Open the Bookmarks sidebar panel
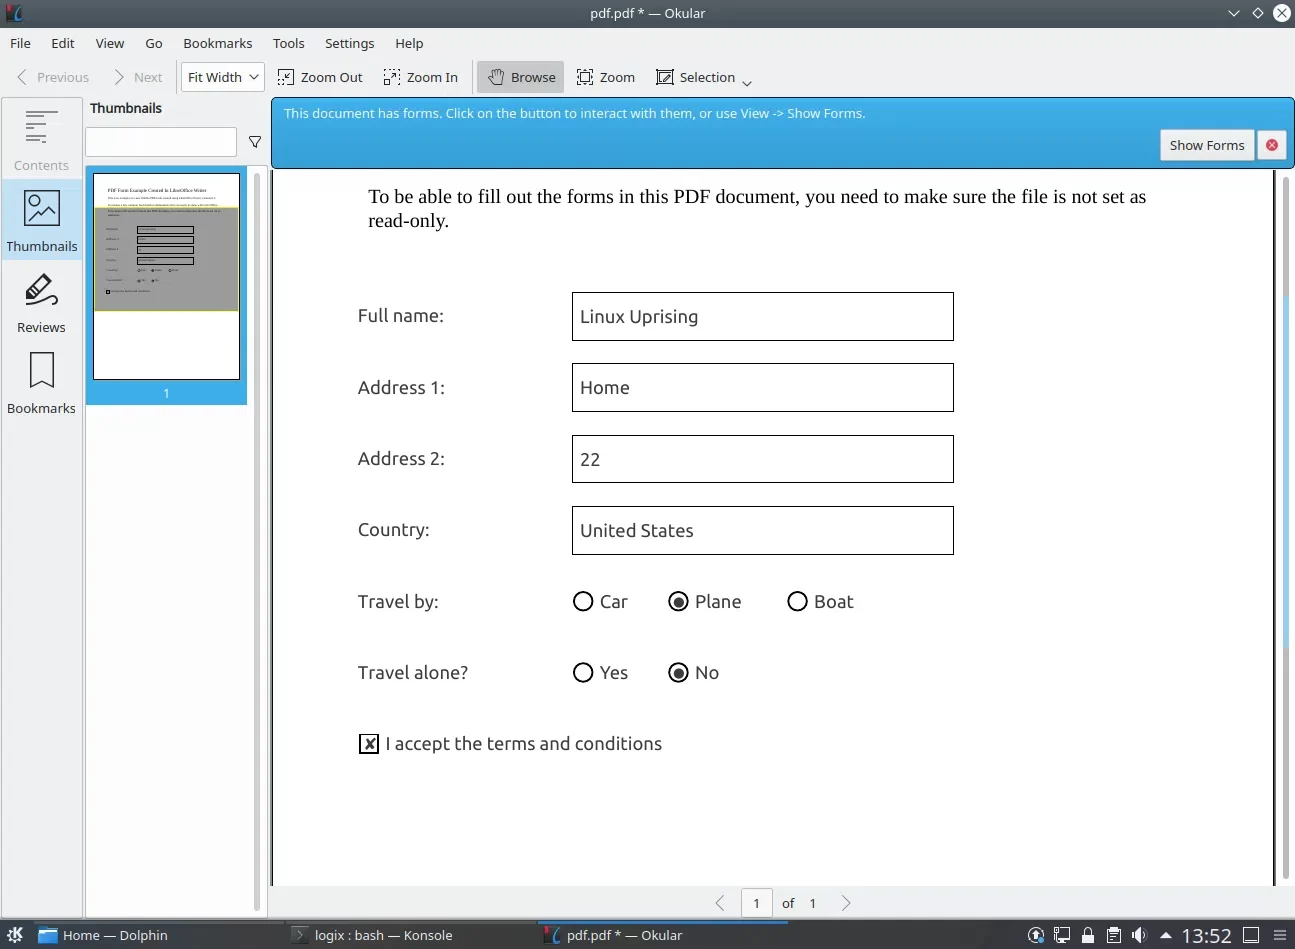The image size is (1295, 949). 41,383
